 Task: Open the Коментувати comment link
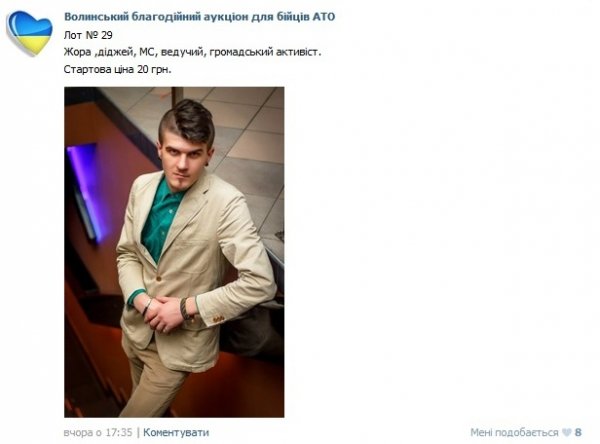point(176,433)
